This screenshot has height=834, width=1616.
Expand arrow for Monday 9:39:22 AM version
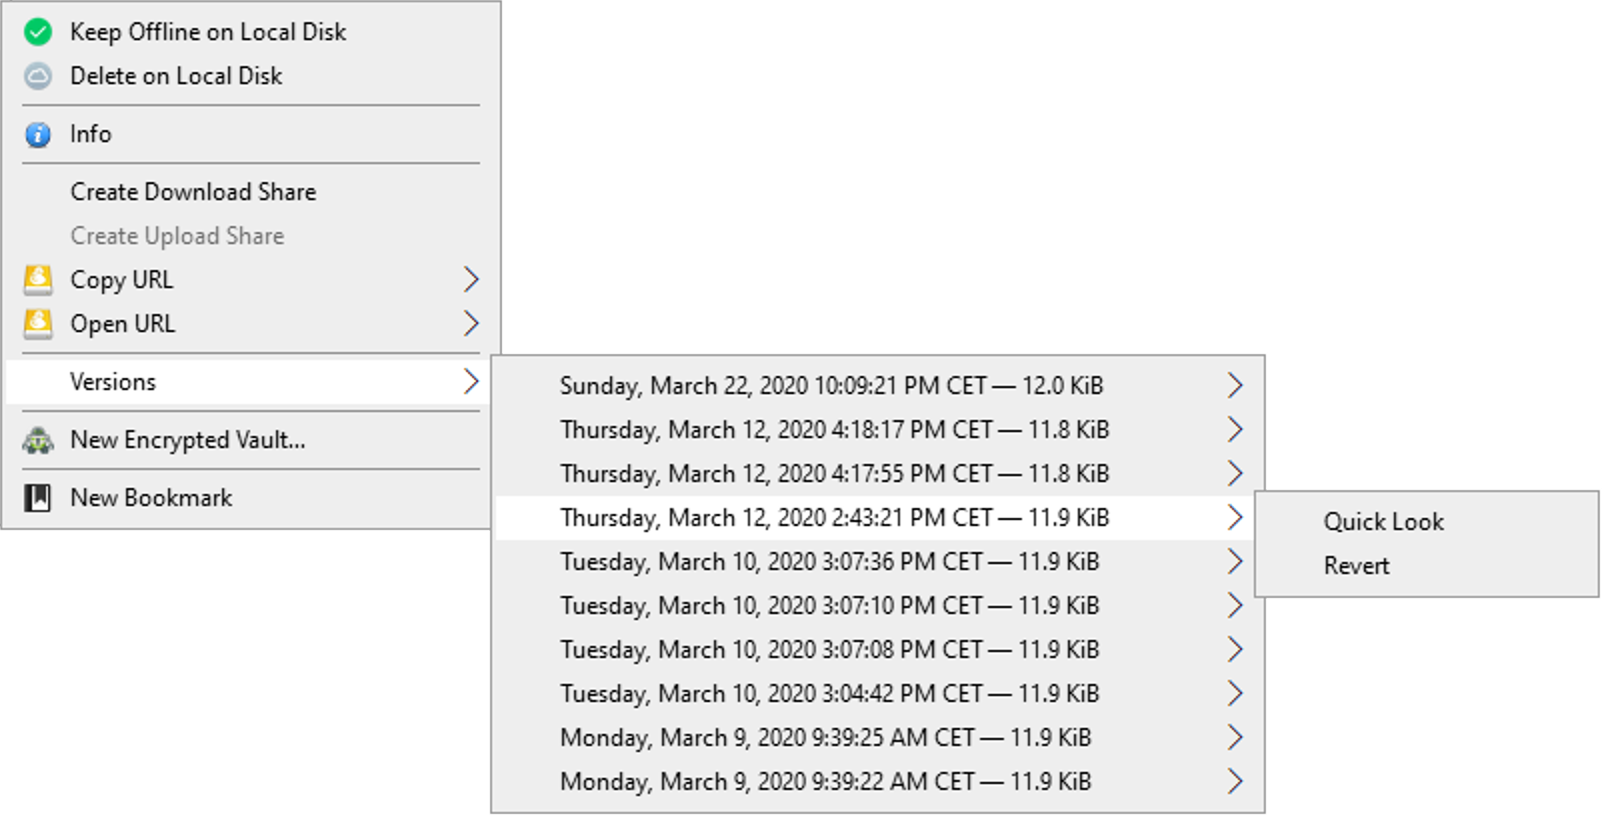pos(1235,782)
